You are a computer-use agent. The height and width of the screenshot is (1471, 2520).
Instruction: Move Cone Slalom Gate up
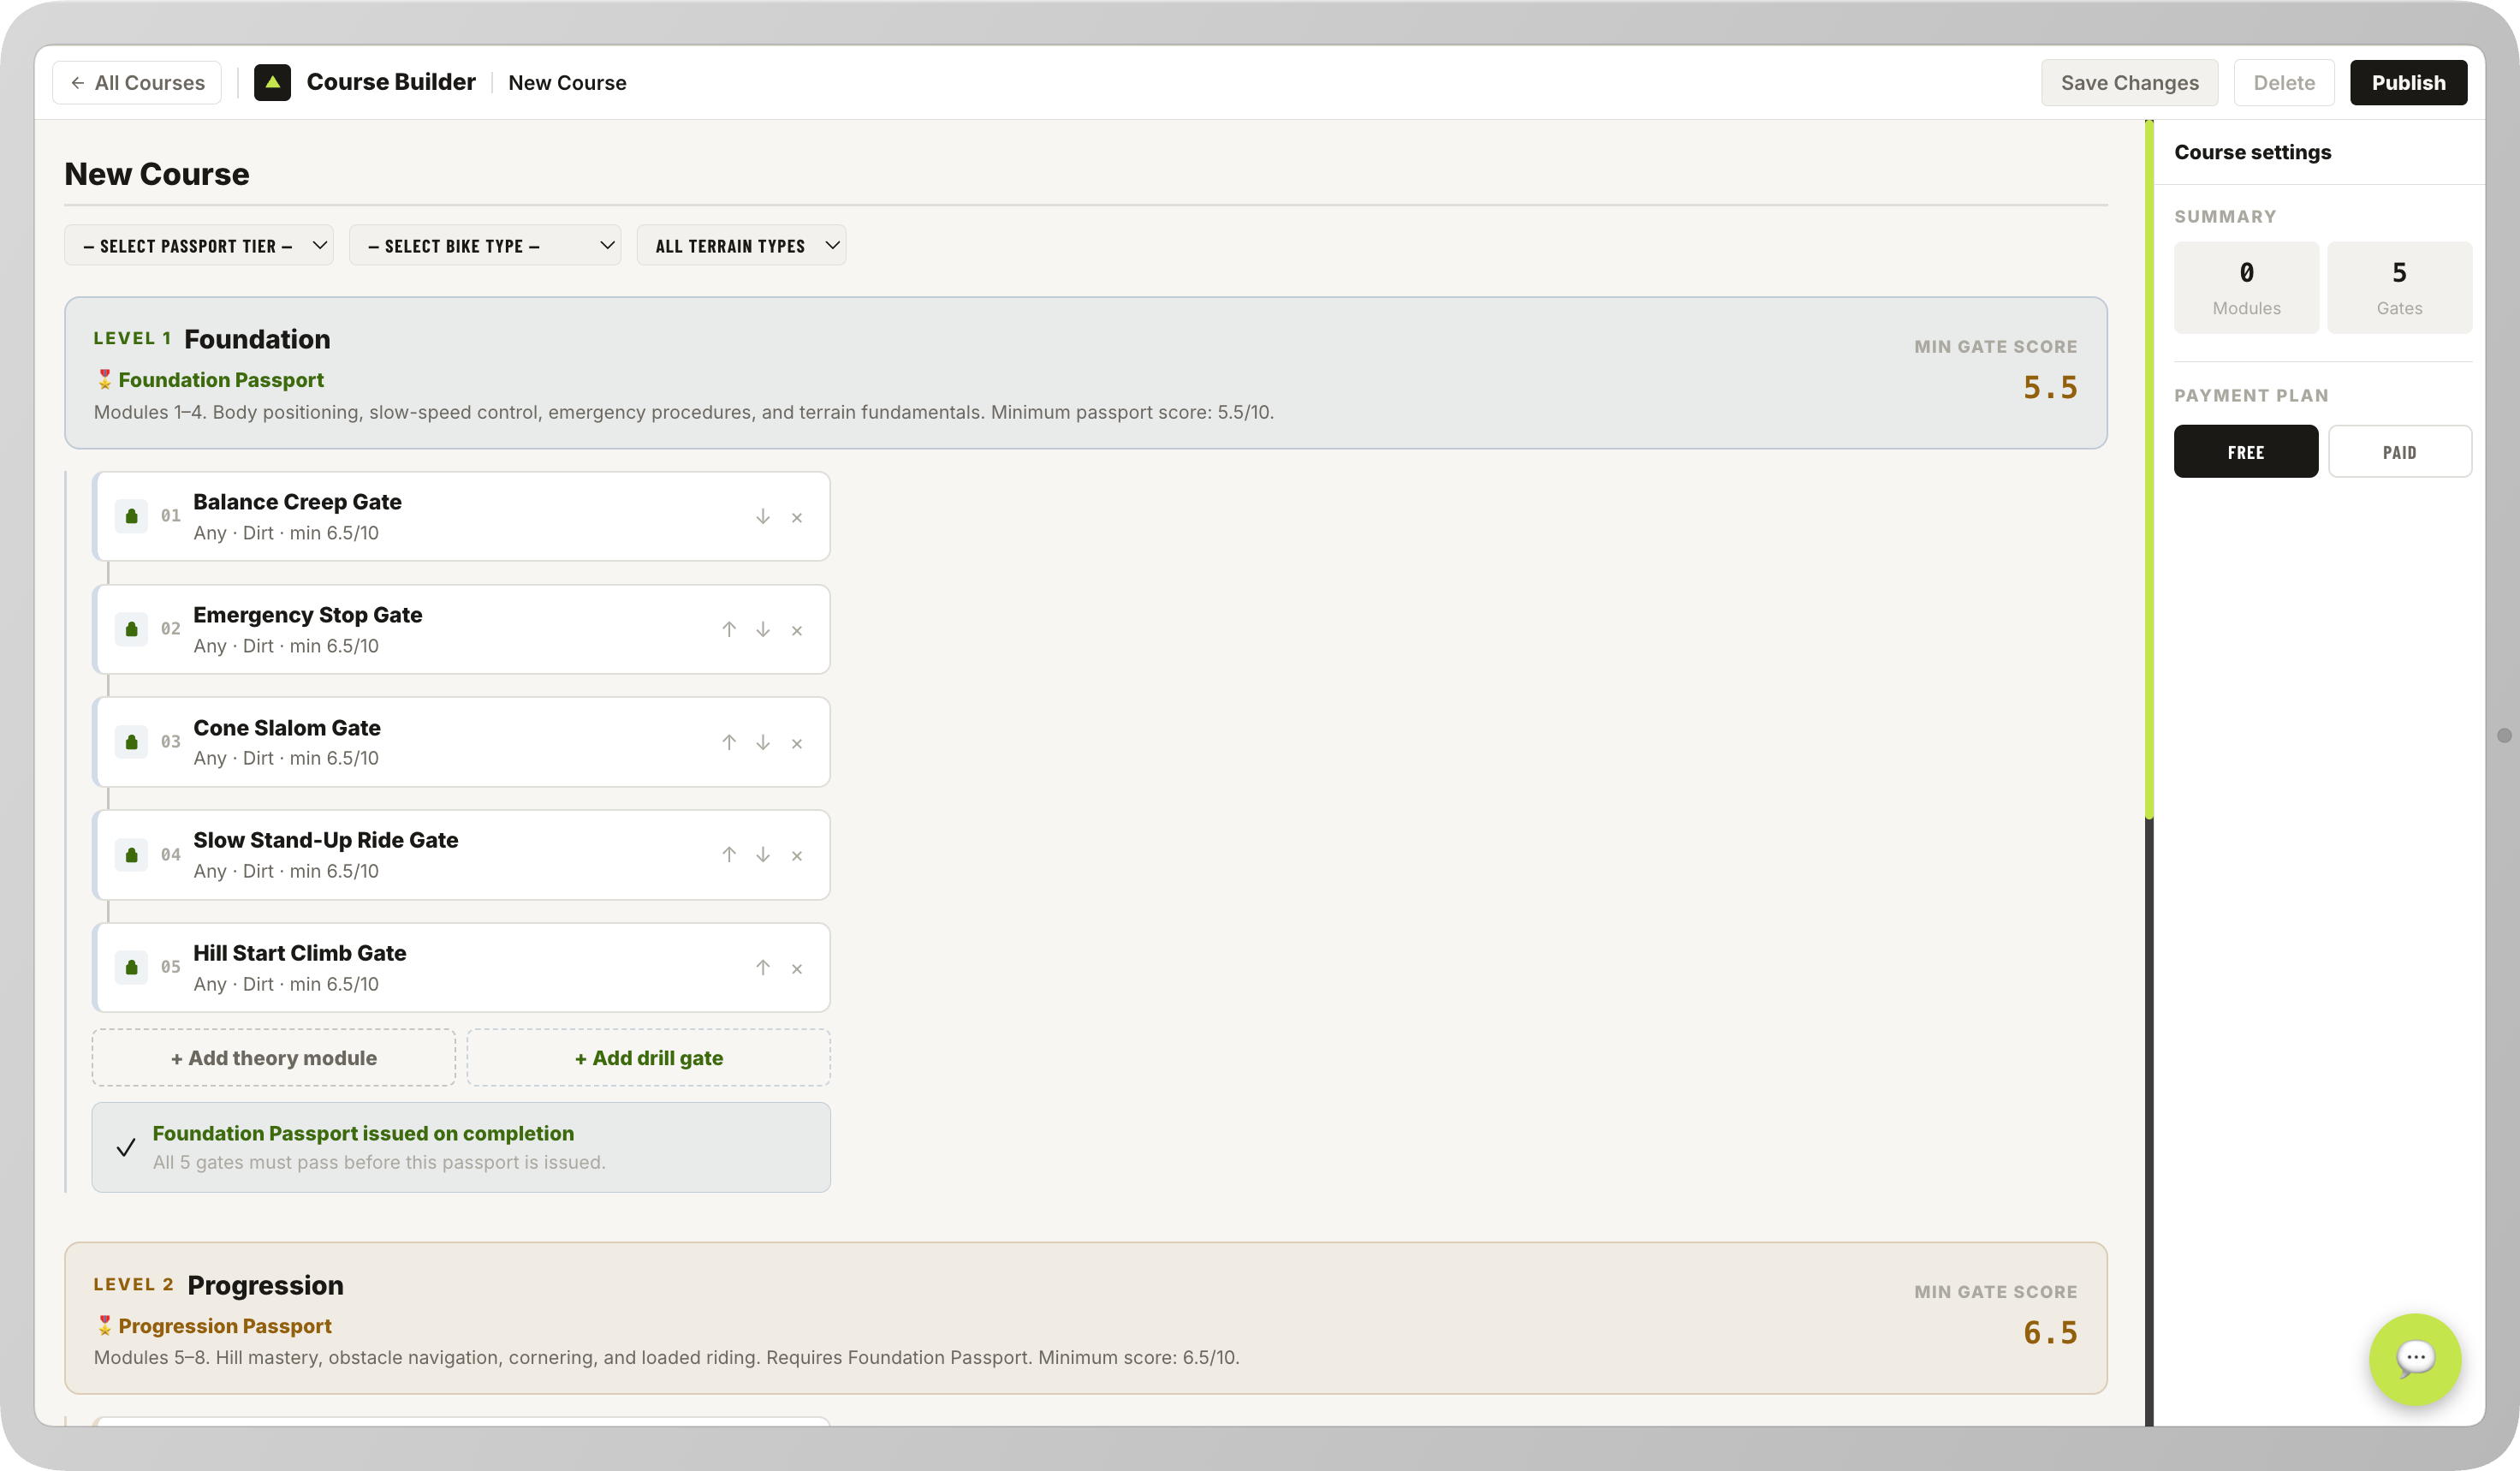click(729, 742)
